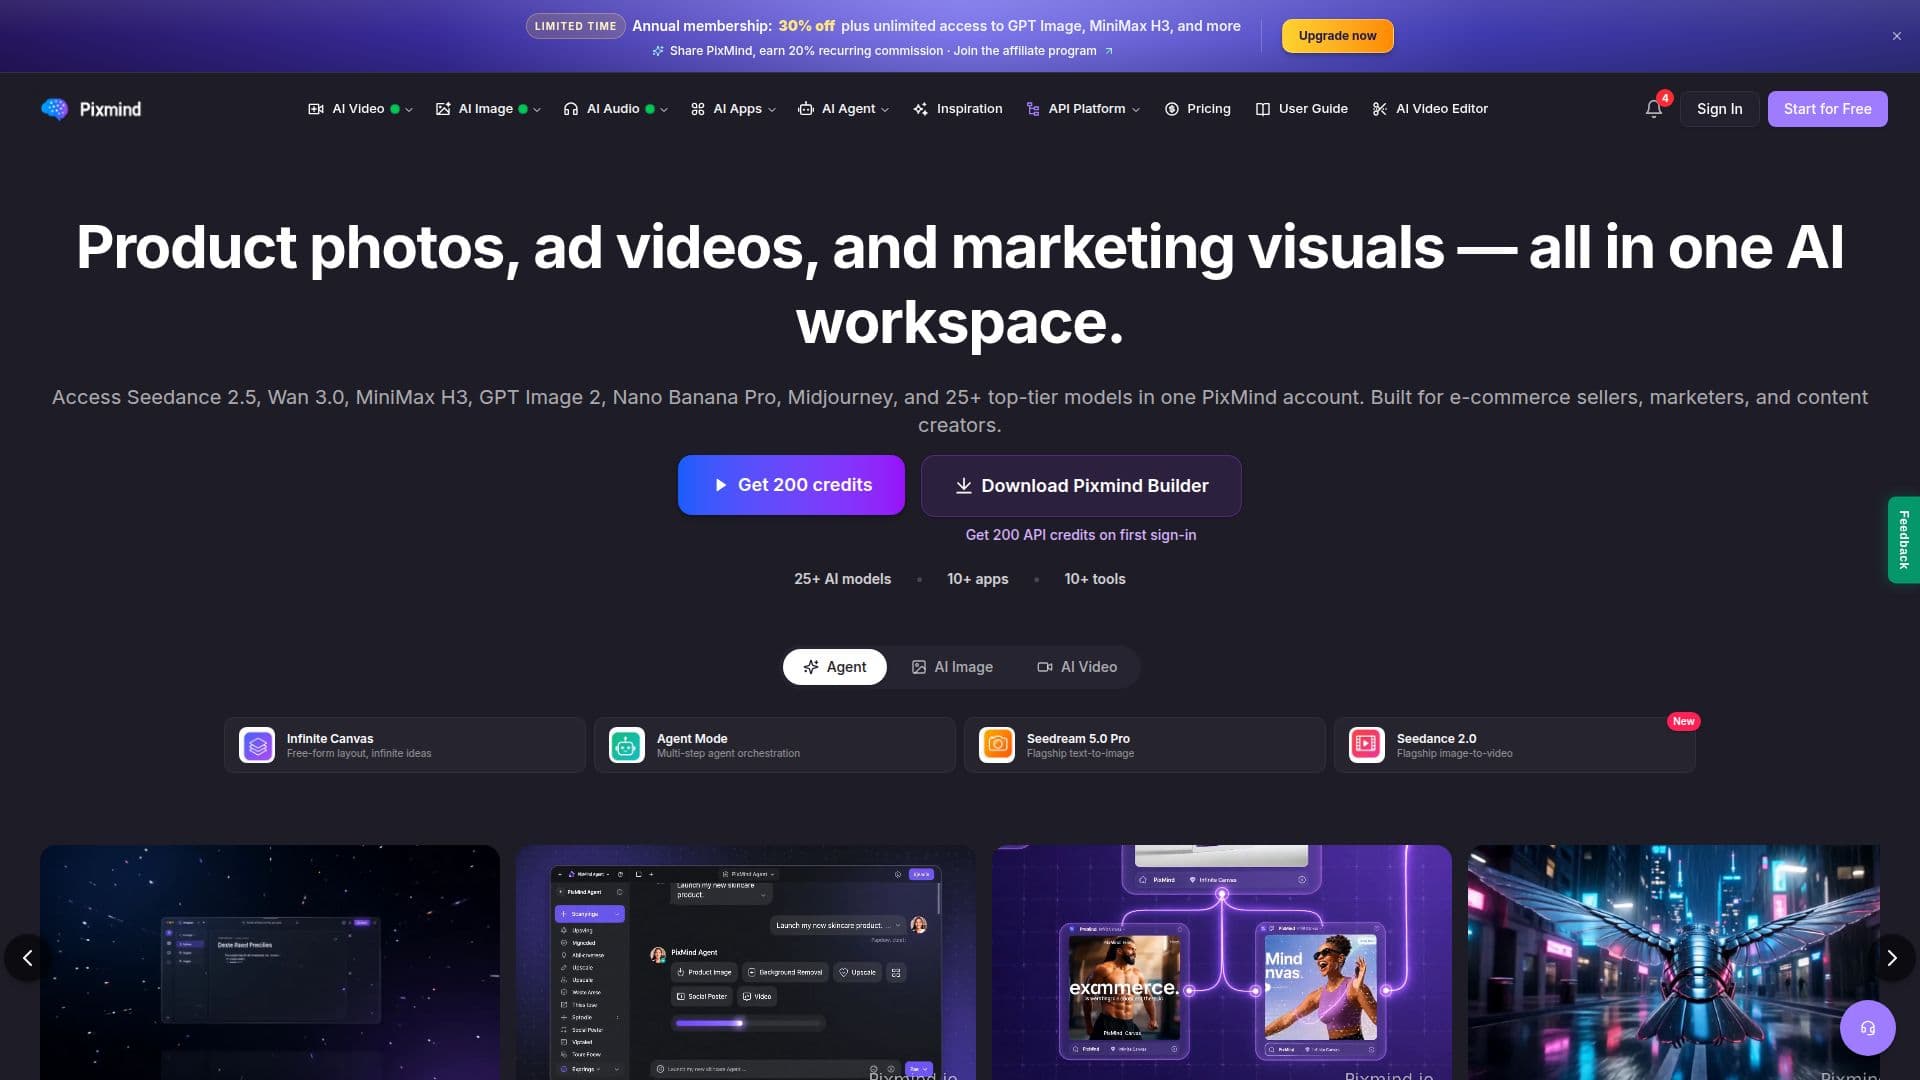Click the Infinite Canvas layers icon

(257, 745)
